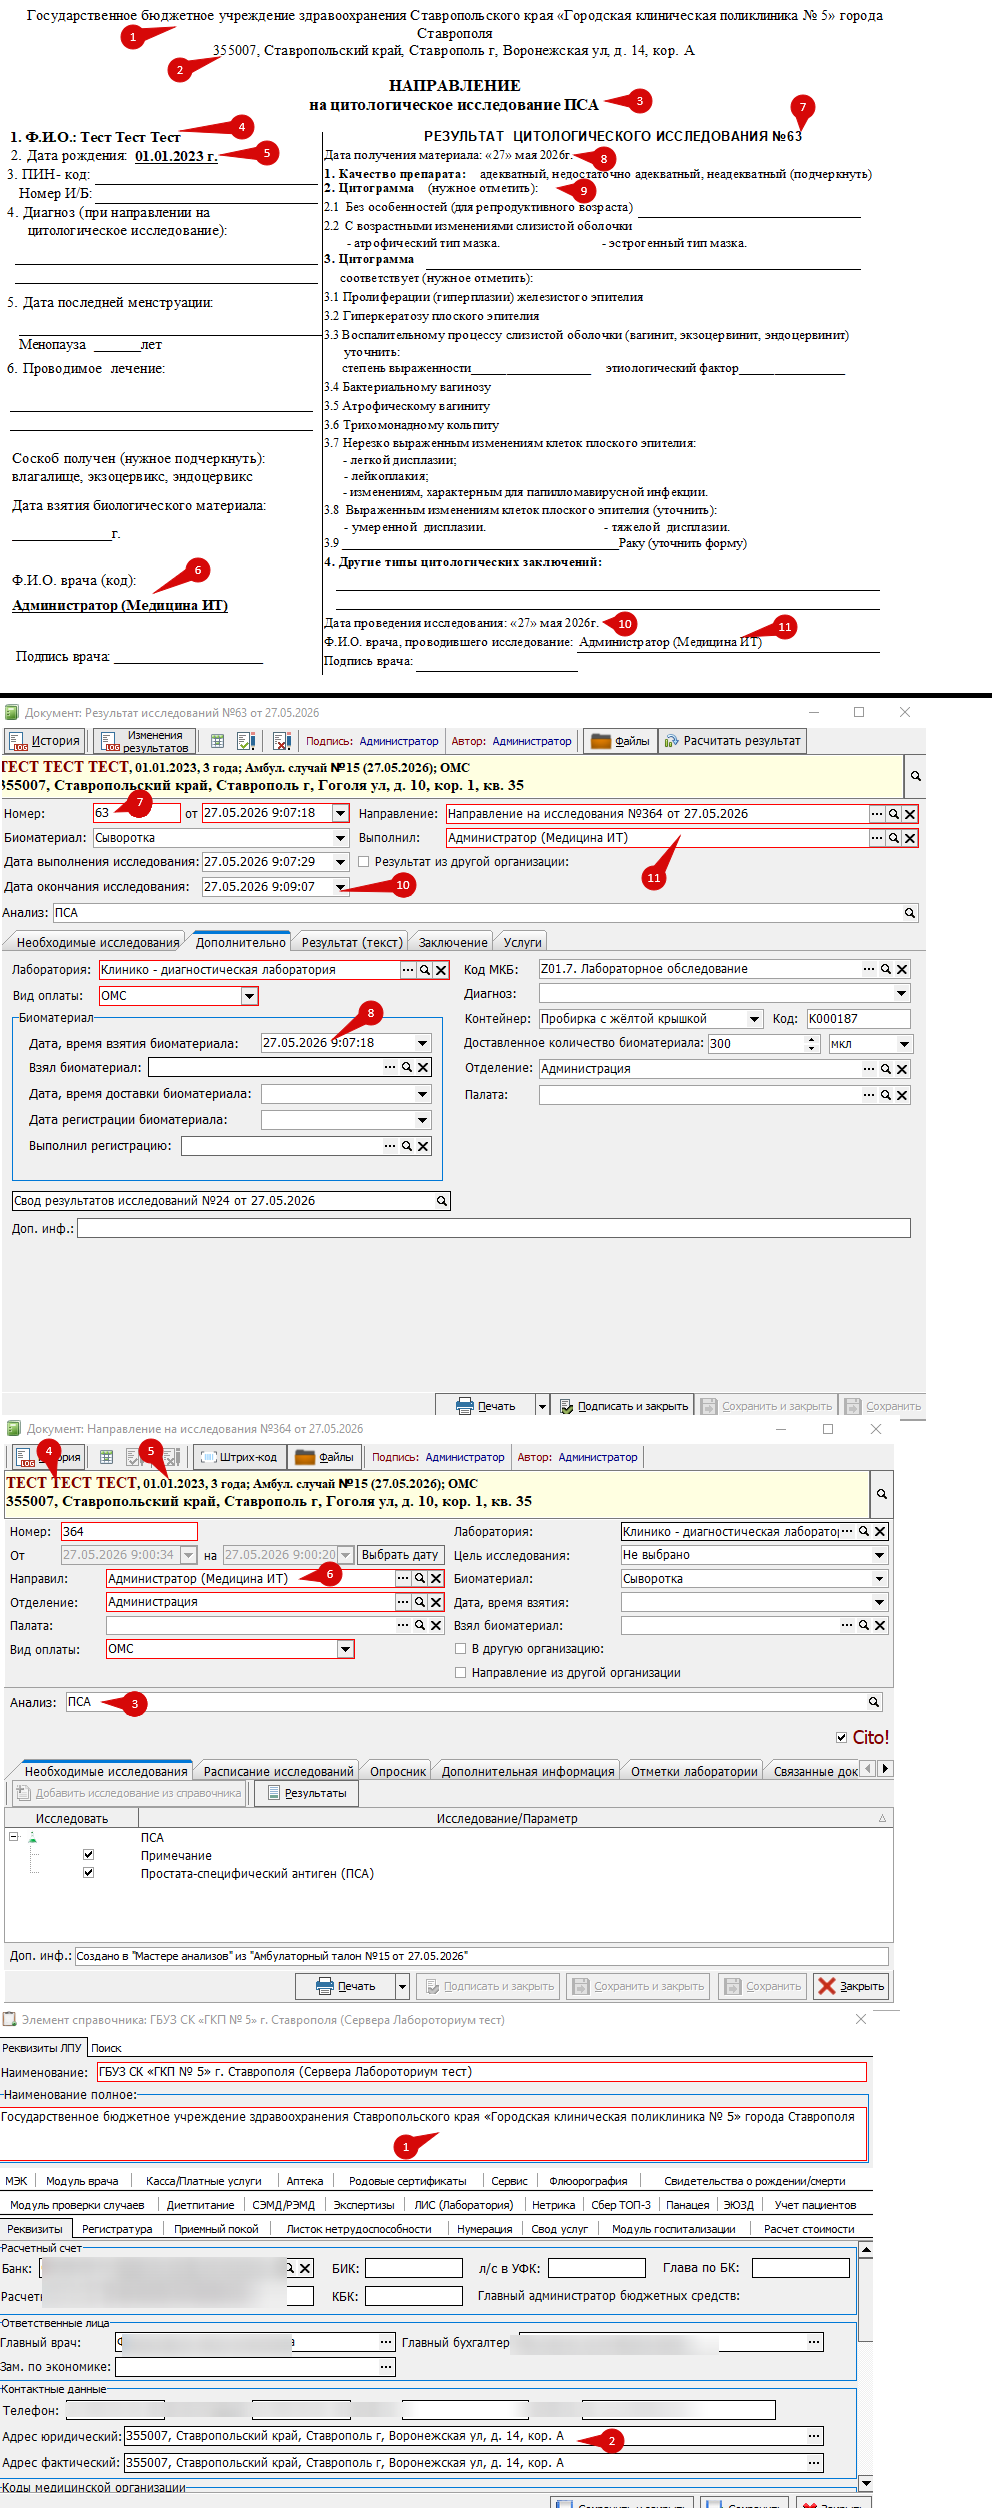The width and height of the screenshot is (992, 2508).
Task: Expand Контейнер Пробирка с жёлтой крышкой dropdown
Action: (x=755, y=1019)
